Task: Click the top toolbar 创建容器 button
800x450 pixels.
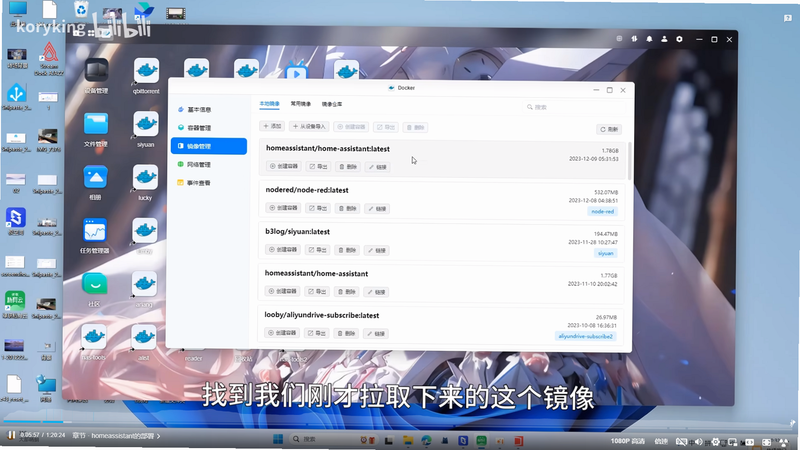Action: click(x=351, y=127)
